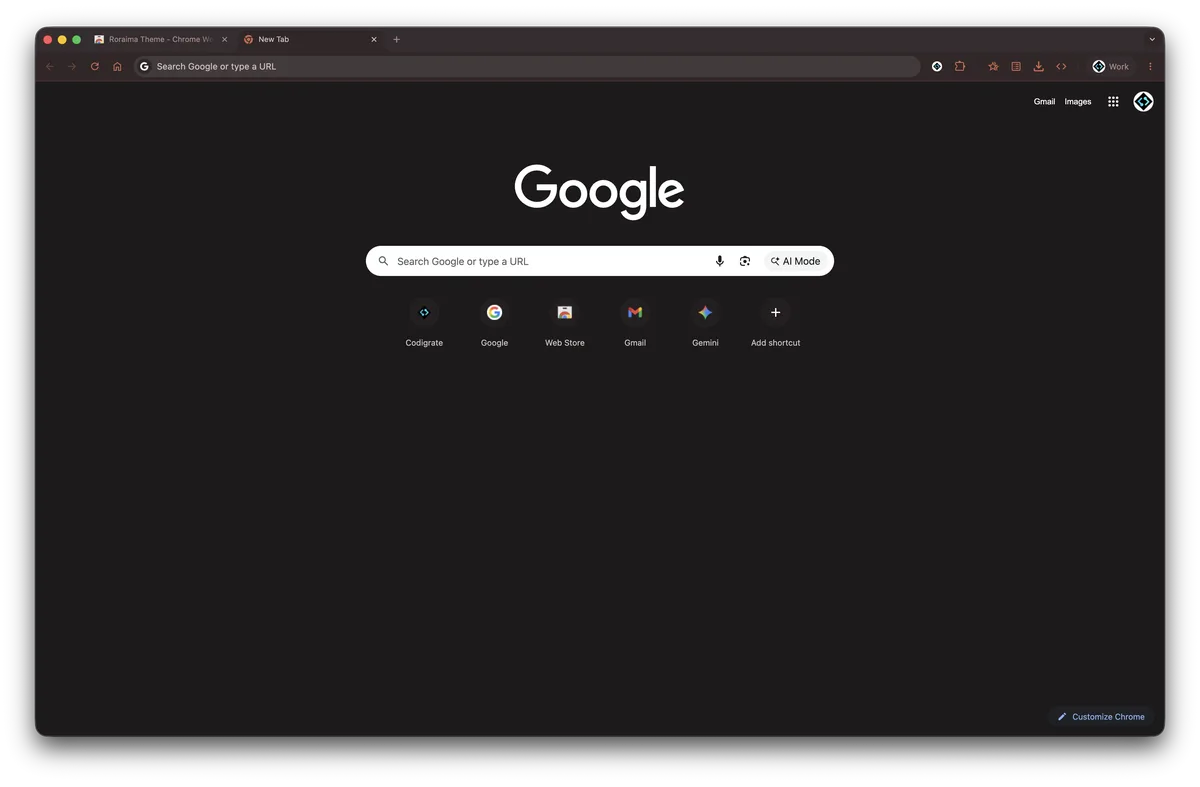Click the forward navigation arrow
The height and width of the screenshot is (787, 1200).
click(72, 67)
